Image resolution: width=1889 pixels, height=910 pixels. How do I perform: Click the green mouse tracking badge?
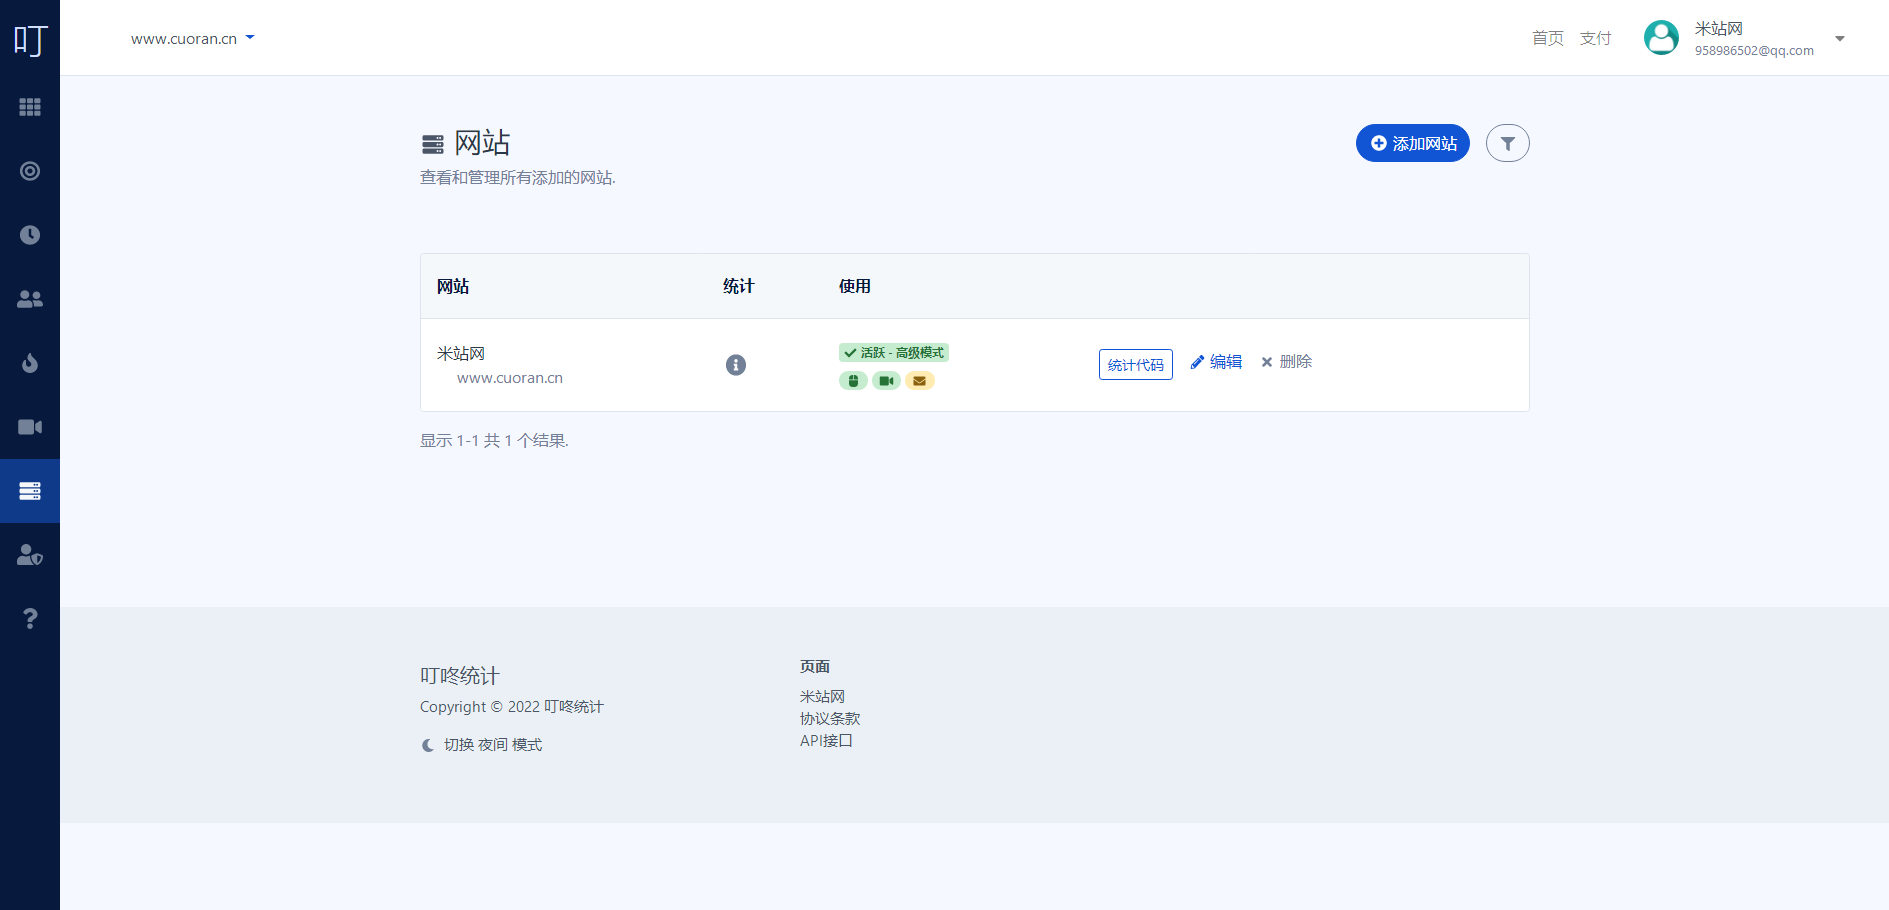tap(853, 381)
